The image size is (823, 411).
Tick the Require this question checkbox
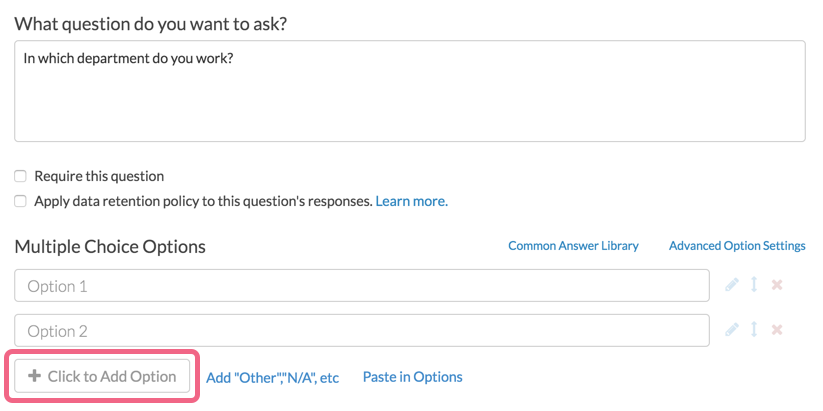pyautogui.click(x=21, y=176)
